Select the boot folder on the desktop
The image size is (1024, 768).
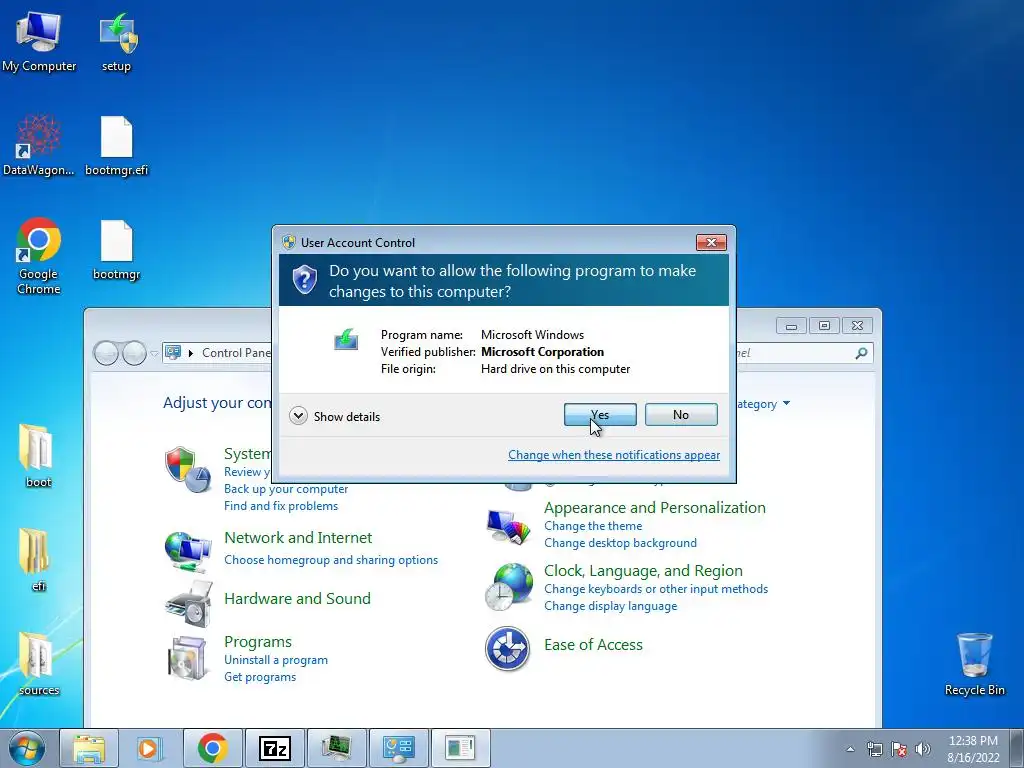pos(38,456)
